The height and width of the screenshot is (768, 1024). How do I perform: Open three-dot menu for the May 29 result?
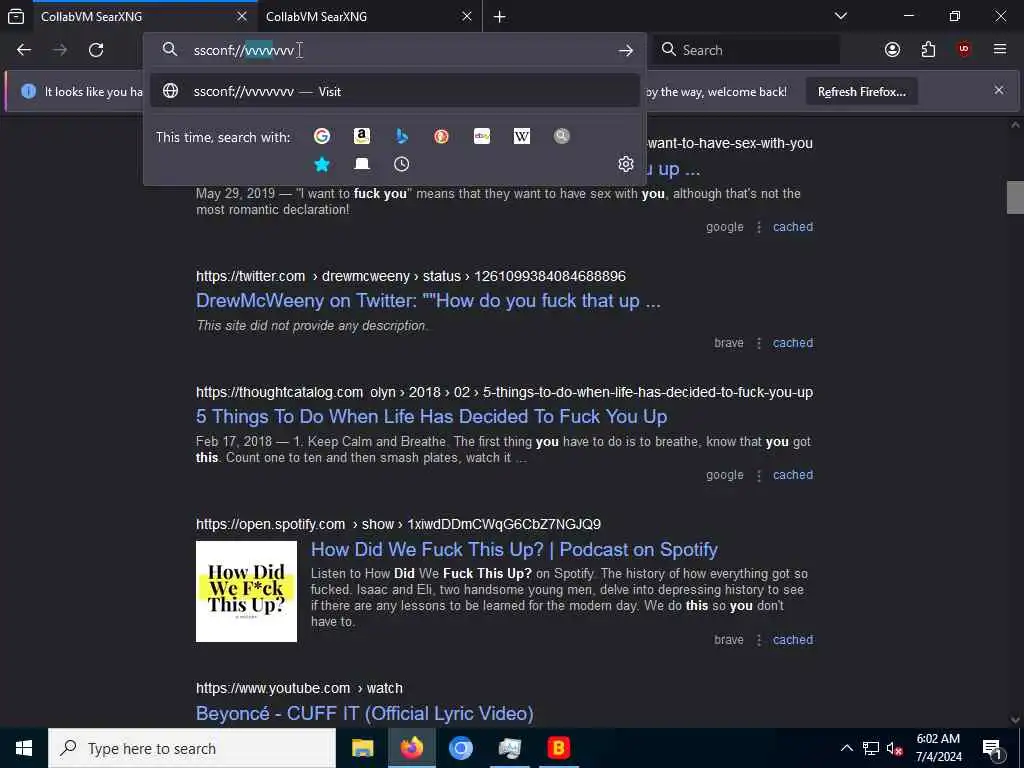tap(759, 227)
